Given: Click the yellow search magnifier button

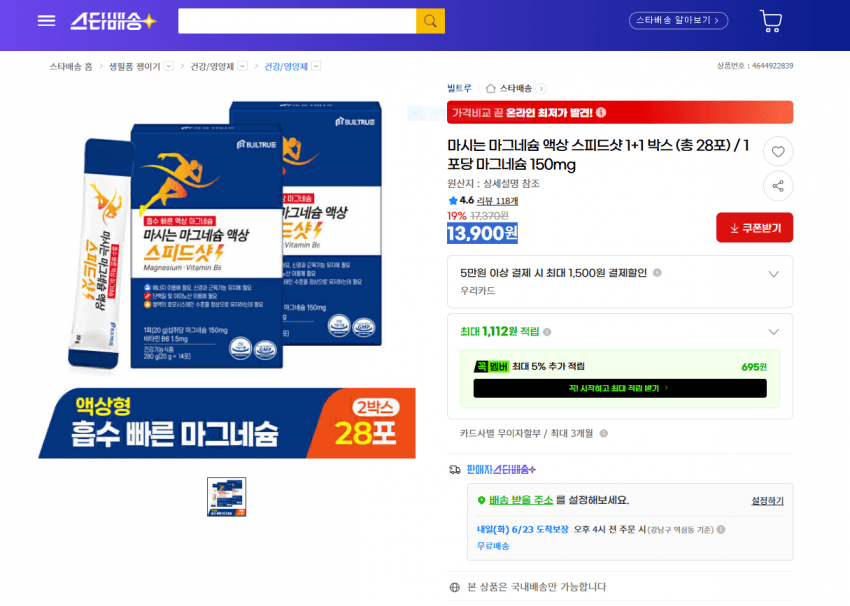Looking at the screenshot, I should pos(430,21).
